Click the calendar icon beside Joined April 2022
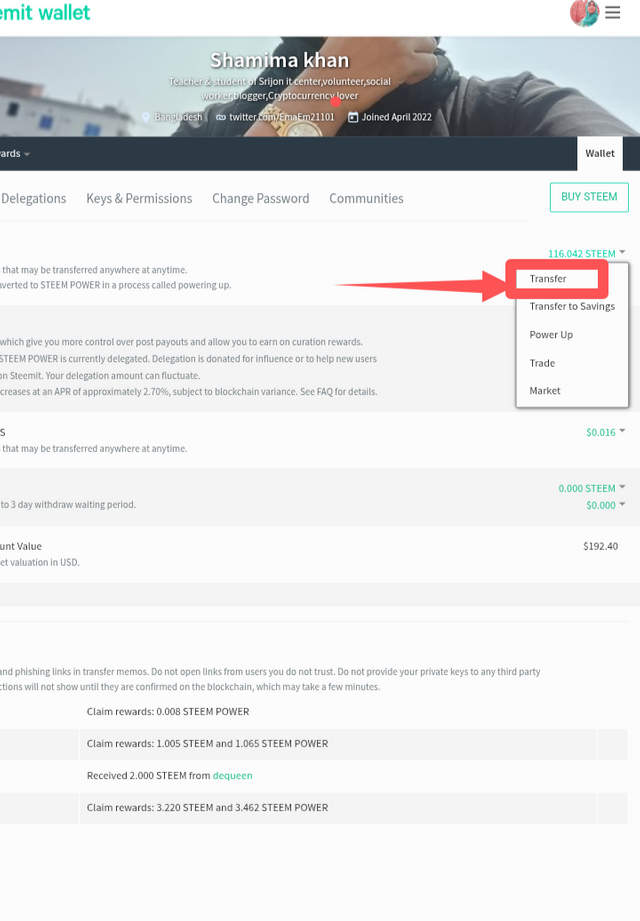The image size is (640, 921). tap(353, 117)
